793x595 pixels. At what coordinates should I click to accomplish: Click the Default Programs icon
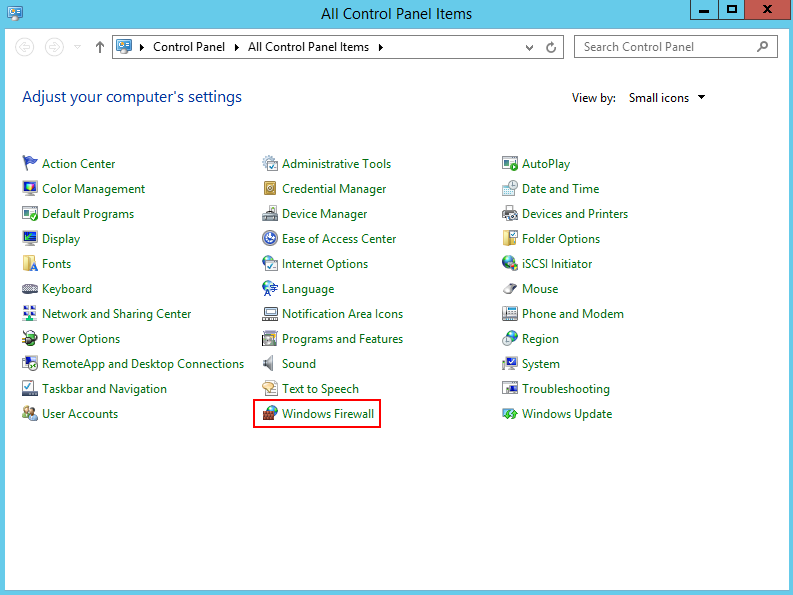pyautogui.click(x=30, y=213)
